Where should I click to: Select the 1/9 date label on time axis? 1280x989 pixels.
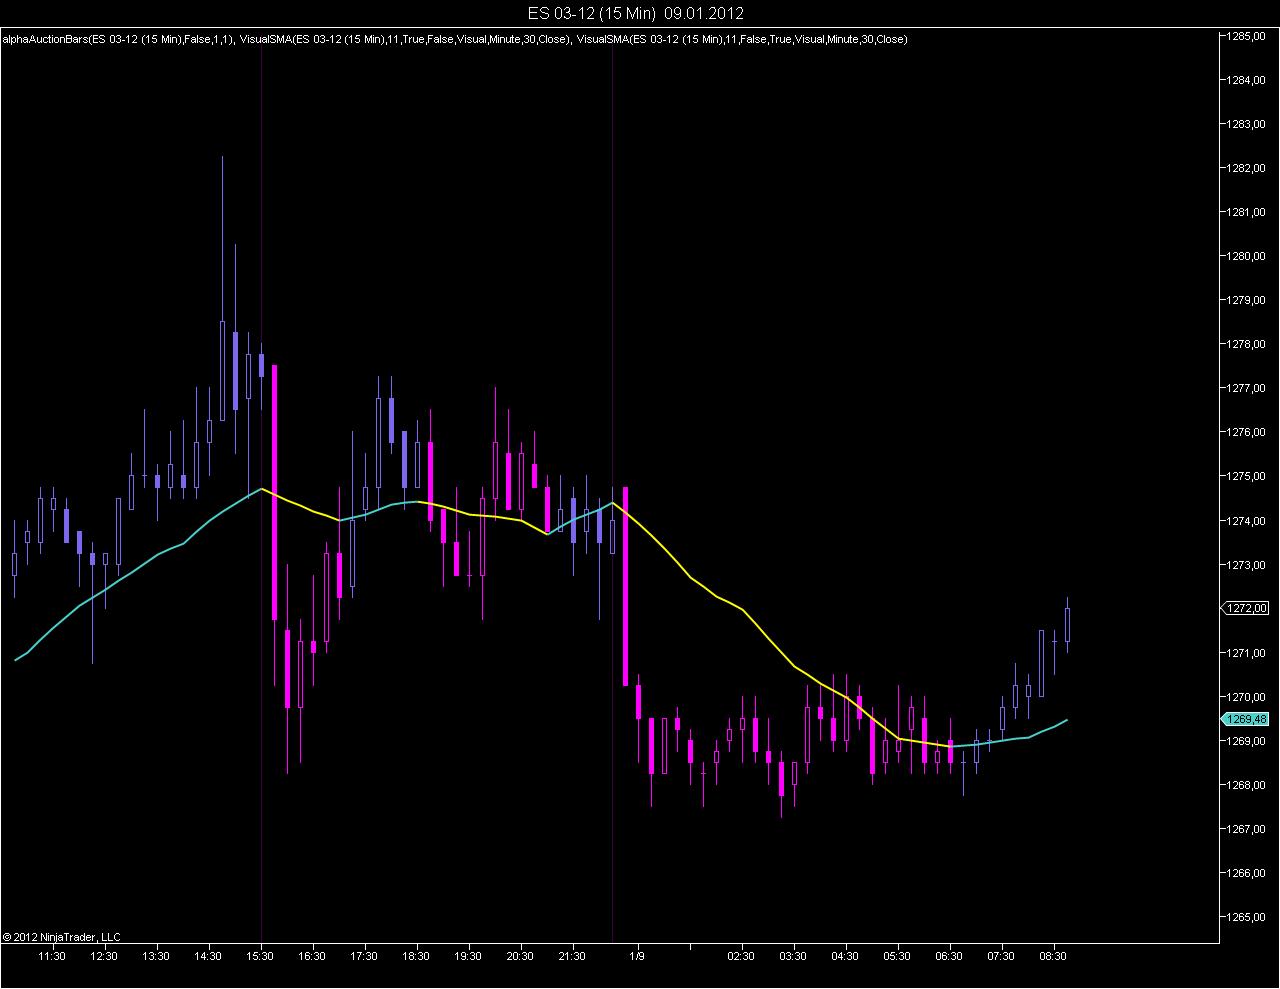(x=636, y=956)
